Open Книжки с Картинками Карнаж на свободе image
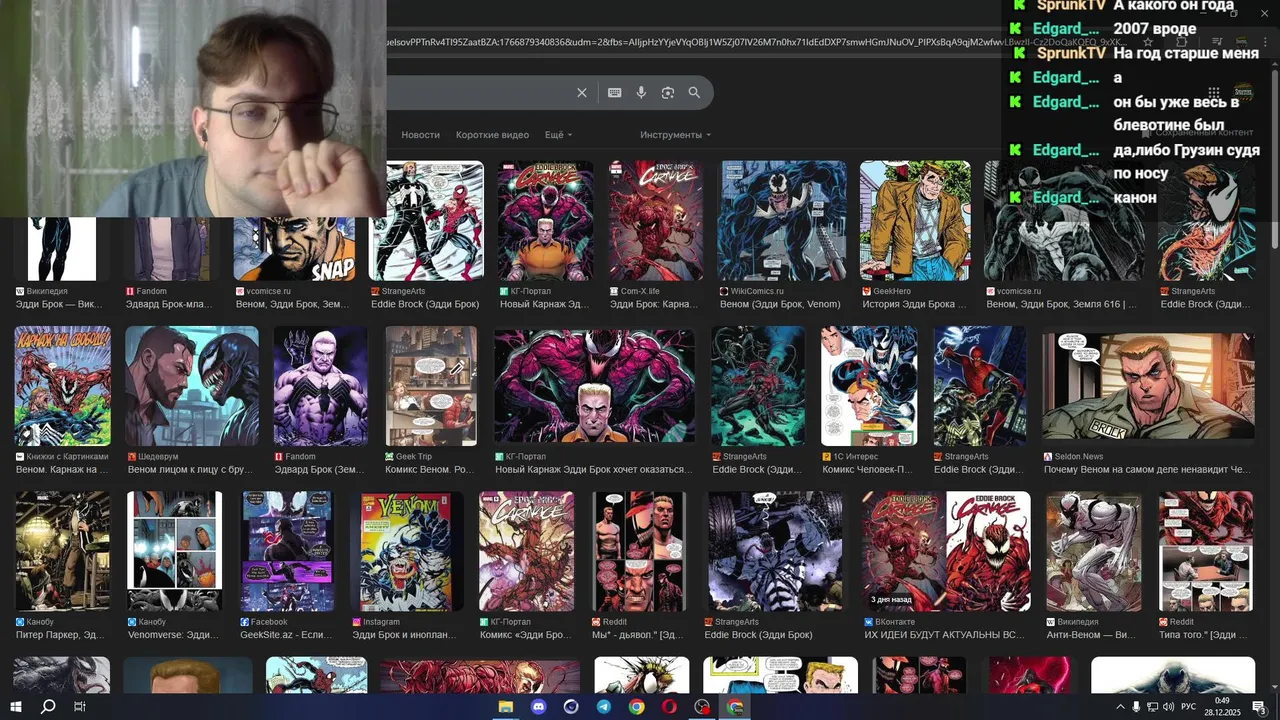The height and width of the screenshot is (720, 1280). point(62,386)
